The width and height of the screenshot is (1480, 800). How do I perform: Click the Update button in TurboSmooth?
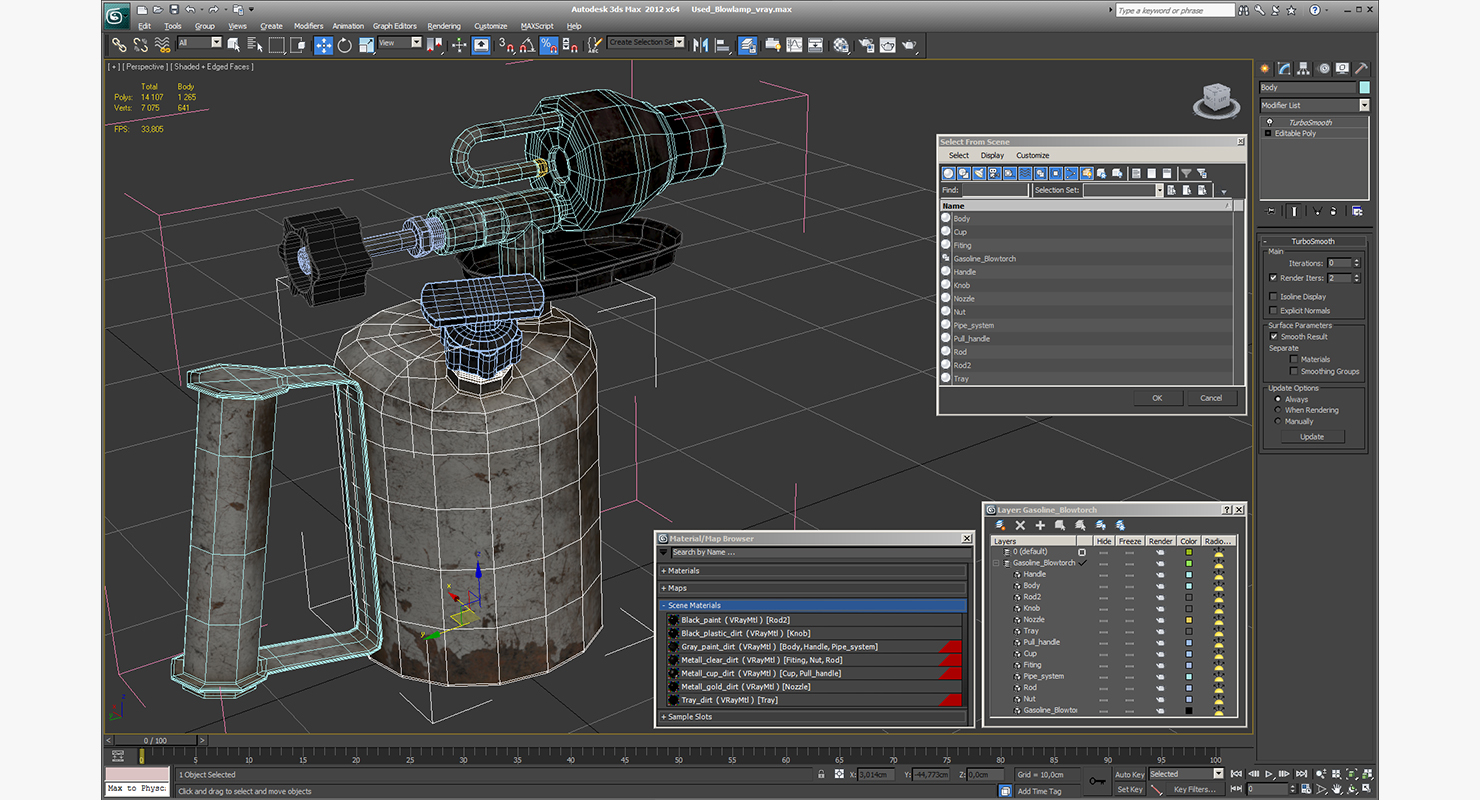1312,437
